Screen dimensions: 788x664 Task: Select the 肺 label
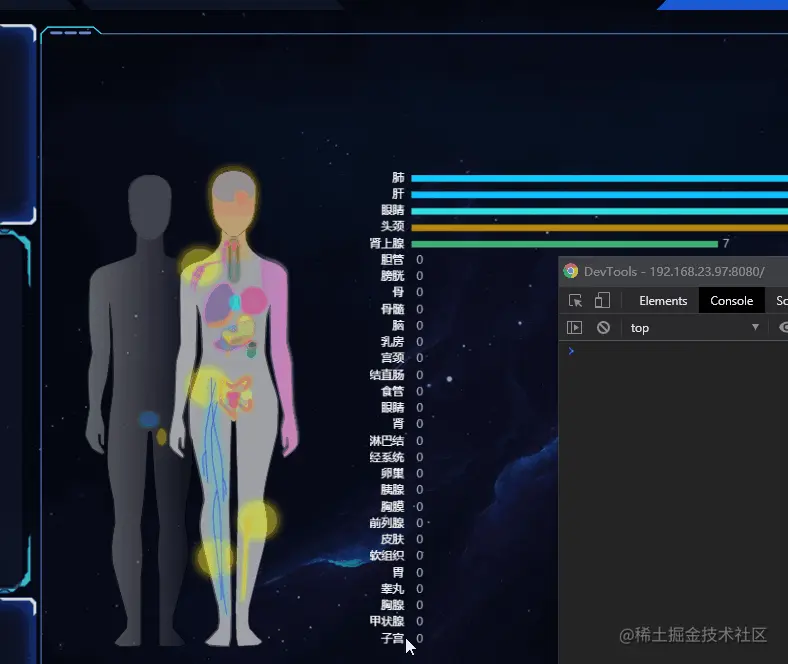click(398, 177)
